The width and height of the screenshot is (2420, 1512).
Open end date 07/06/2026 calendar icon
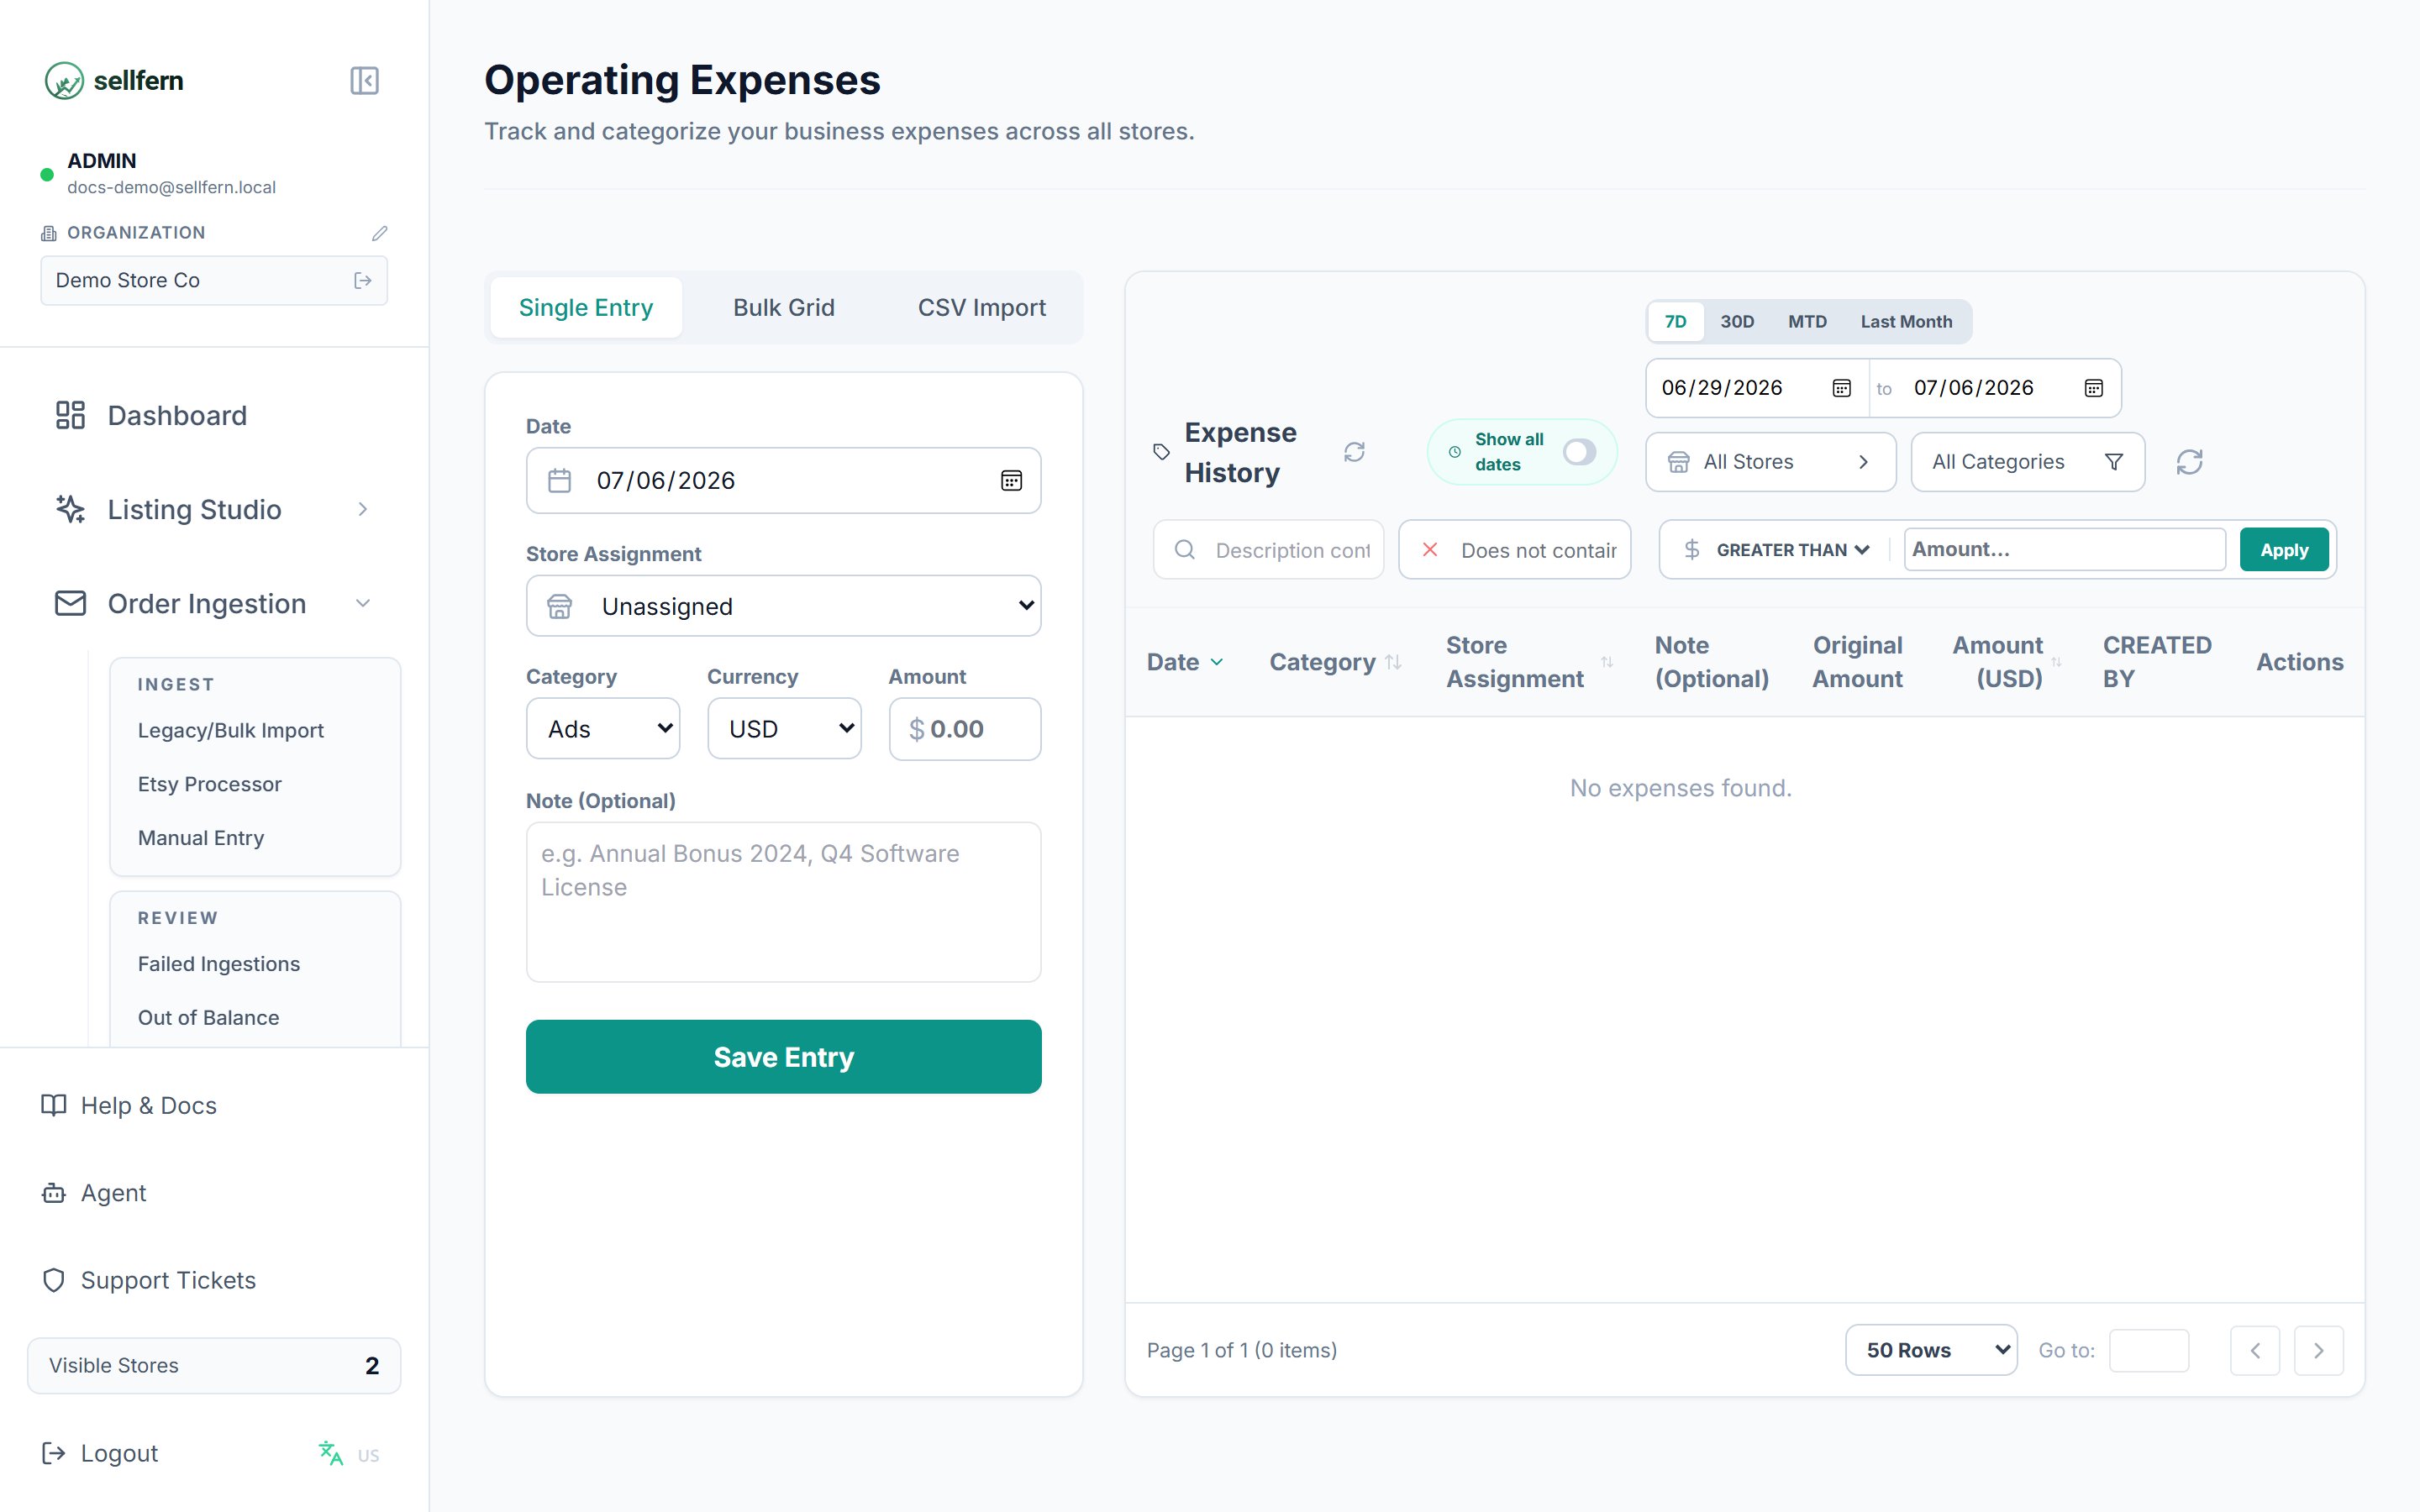[2093, 388]
